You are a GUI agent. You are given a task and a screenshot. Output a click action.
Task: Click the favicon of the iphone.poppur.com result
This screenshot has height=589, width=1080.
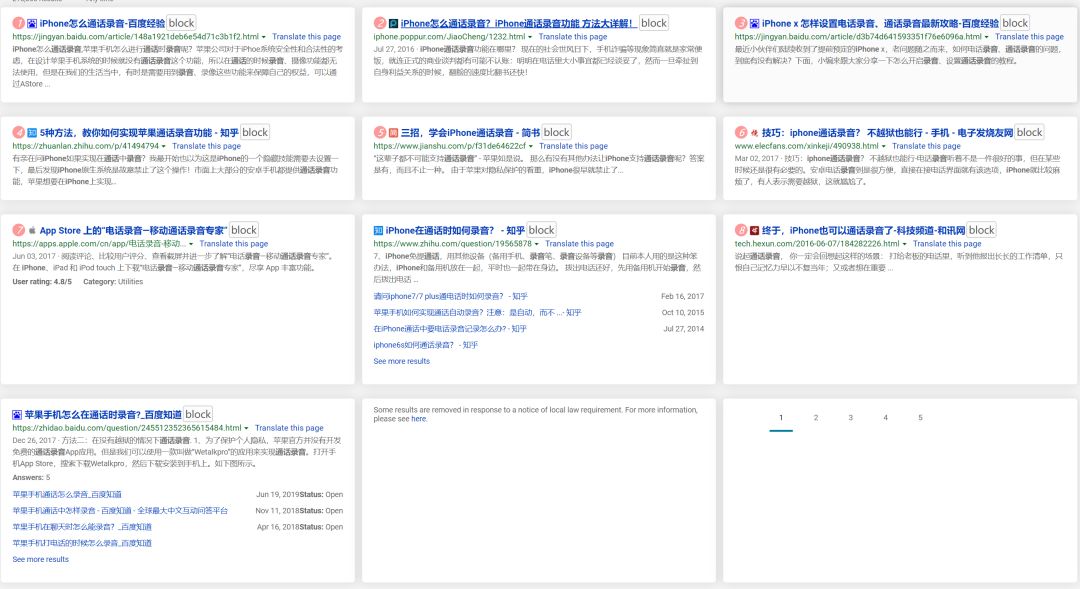click(x=393, y=23)
